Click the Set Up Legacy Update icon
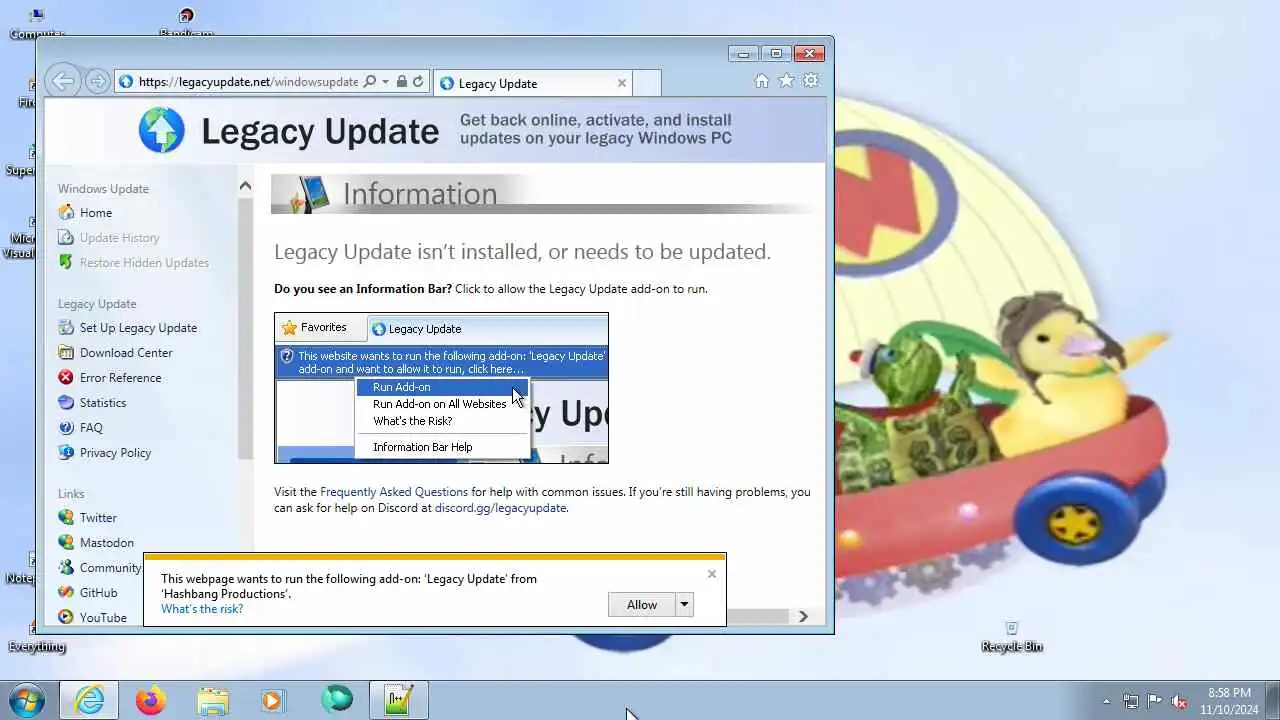The width and height of the screenshot is (1280, 720). point(66,327)
